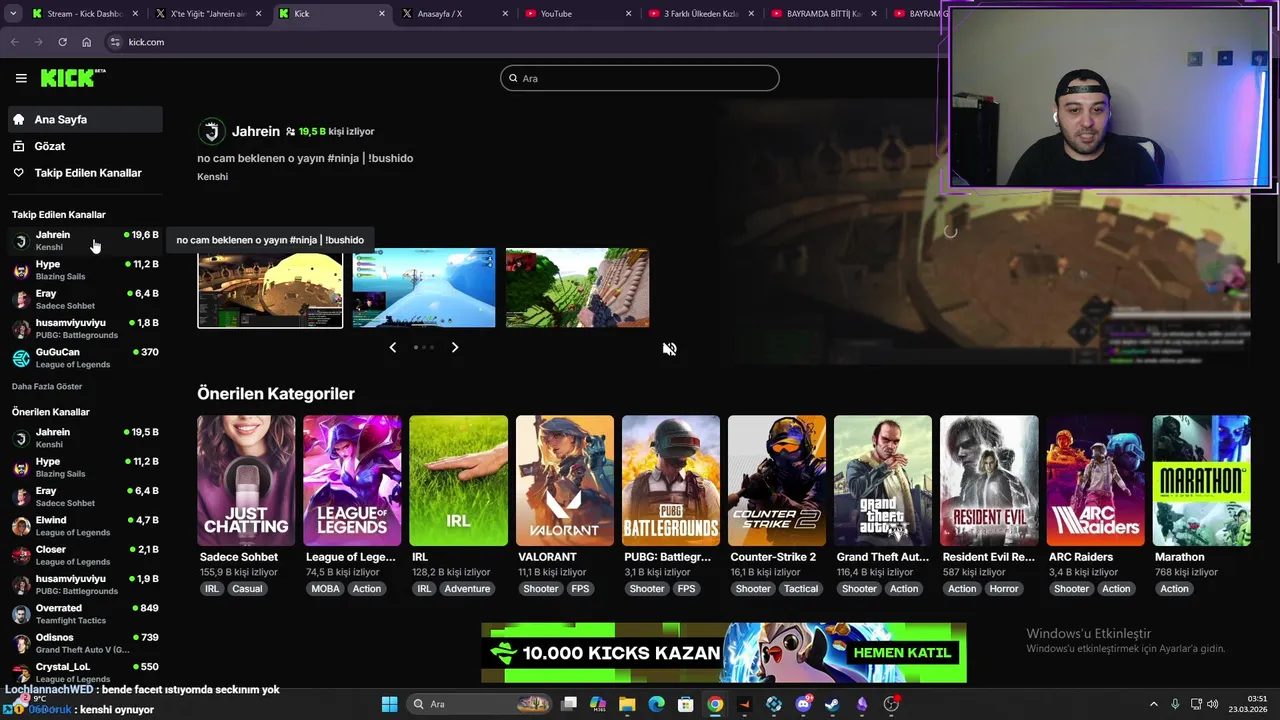Open Takip Edilen Kanallar sidebar item

click(85, 173)
